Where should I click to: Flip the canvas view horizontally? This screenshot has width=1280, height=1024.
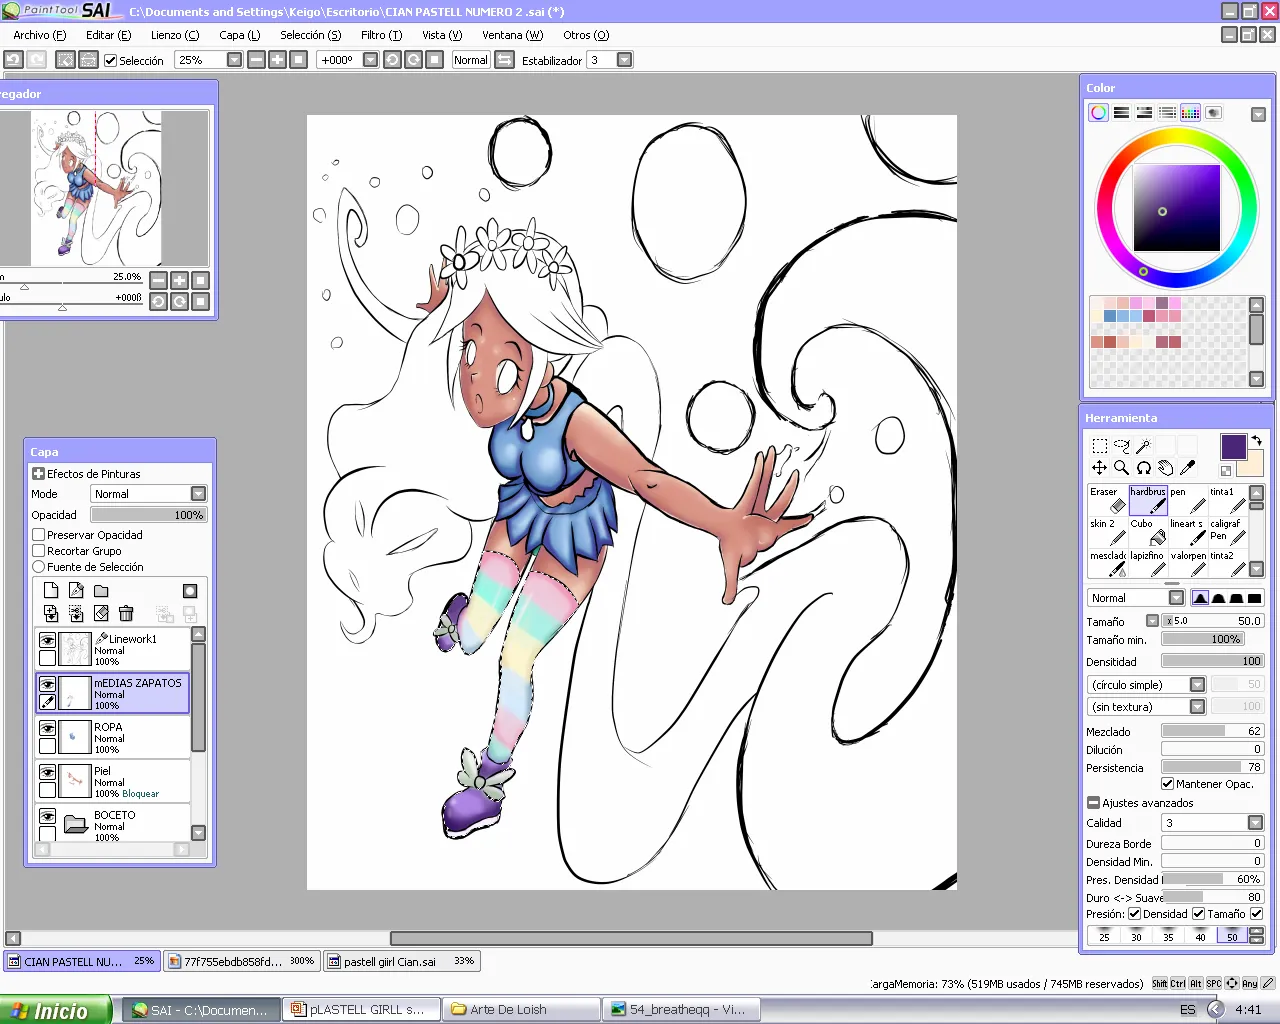pyautogui.click(x=505, y=60)
